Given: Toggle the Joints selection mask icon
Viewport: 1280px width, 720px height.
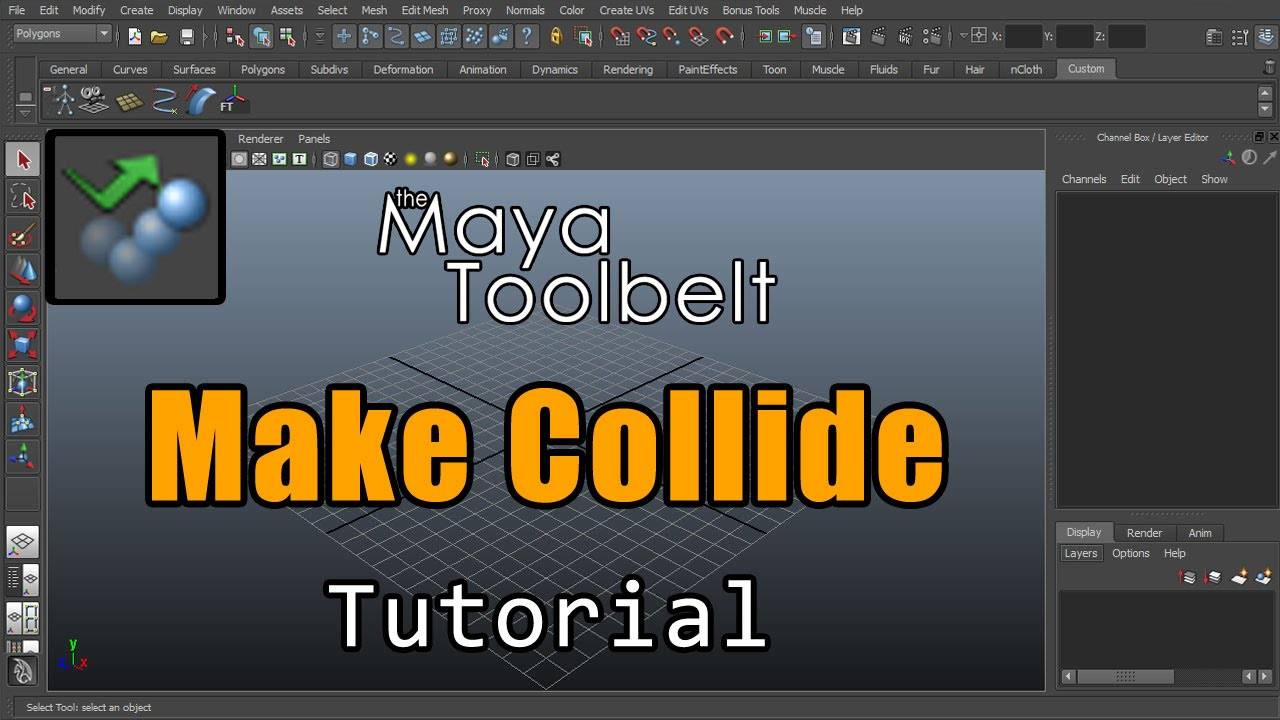Looking at the screenshot, I should pyautogui.click(x=370, y=36).
